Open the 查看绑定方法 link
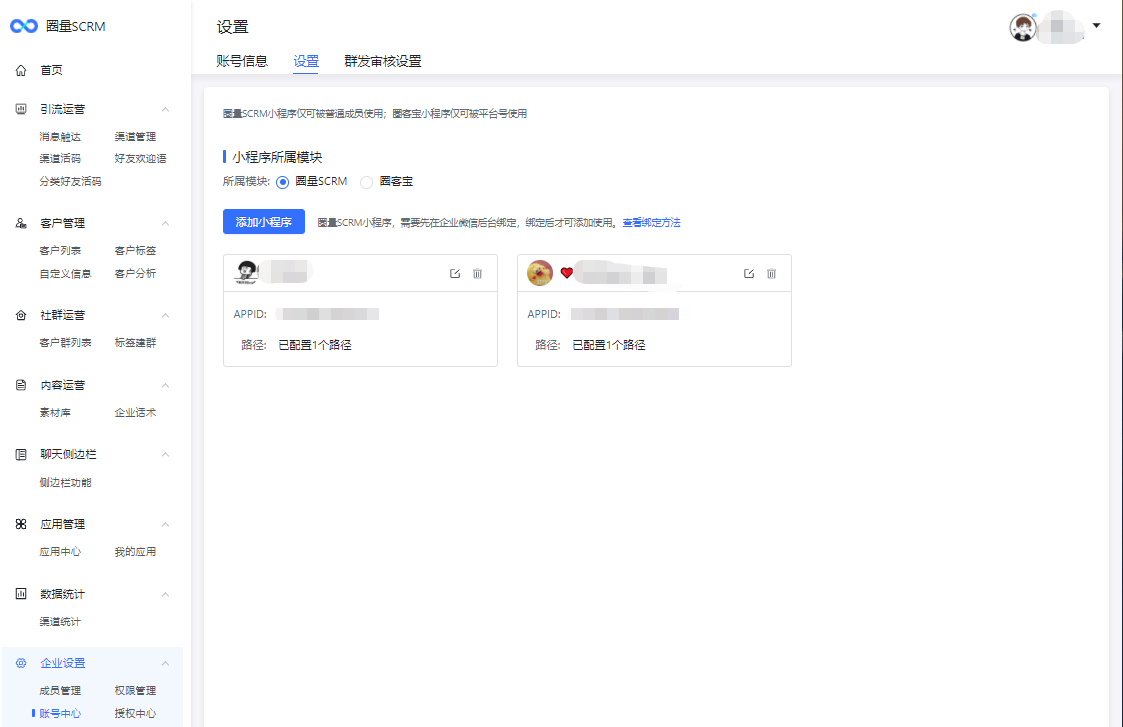Image resolution: width=1123 pixels, height=727 pixels. 651,223
